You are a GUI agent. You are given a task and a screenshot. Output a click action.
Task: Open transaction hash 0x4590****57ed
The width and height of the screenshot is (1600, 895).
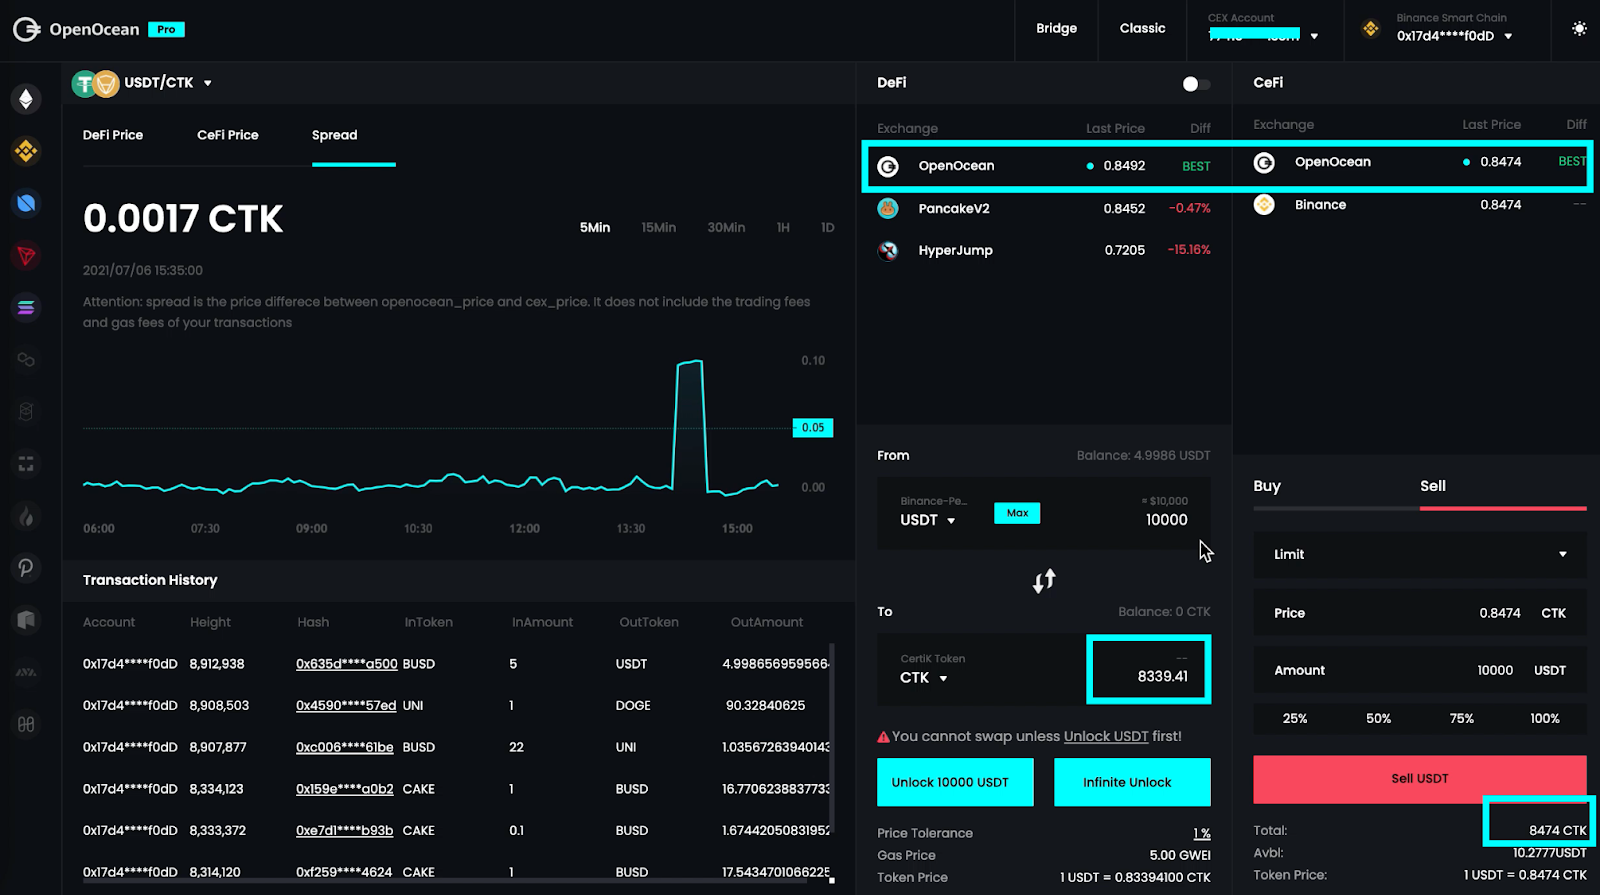pos(346,706)
